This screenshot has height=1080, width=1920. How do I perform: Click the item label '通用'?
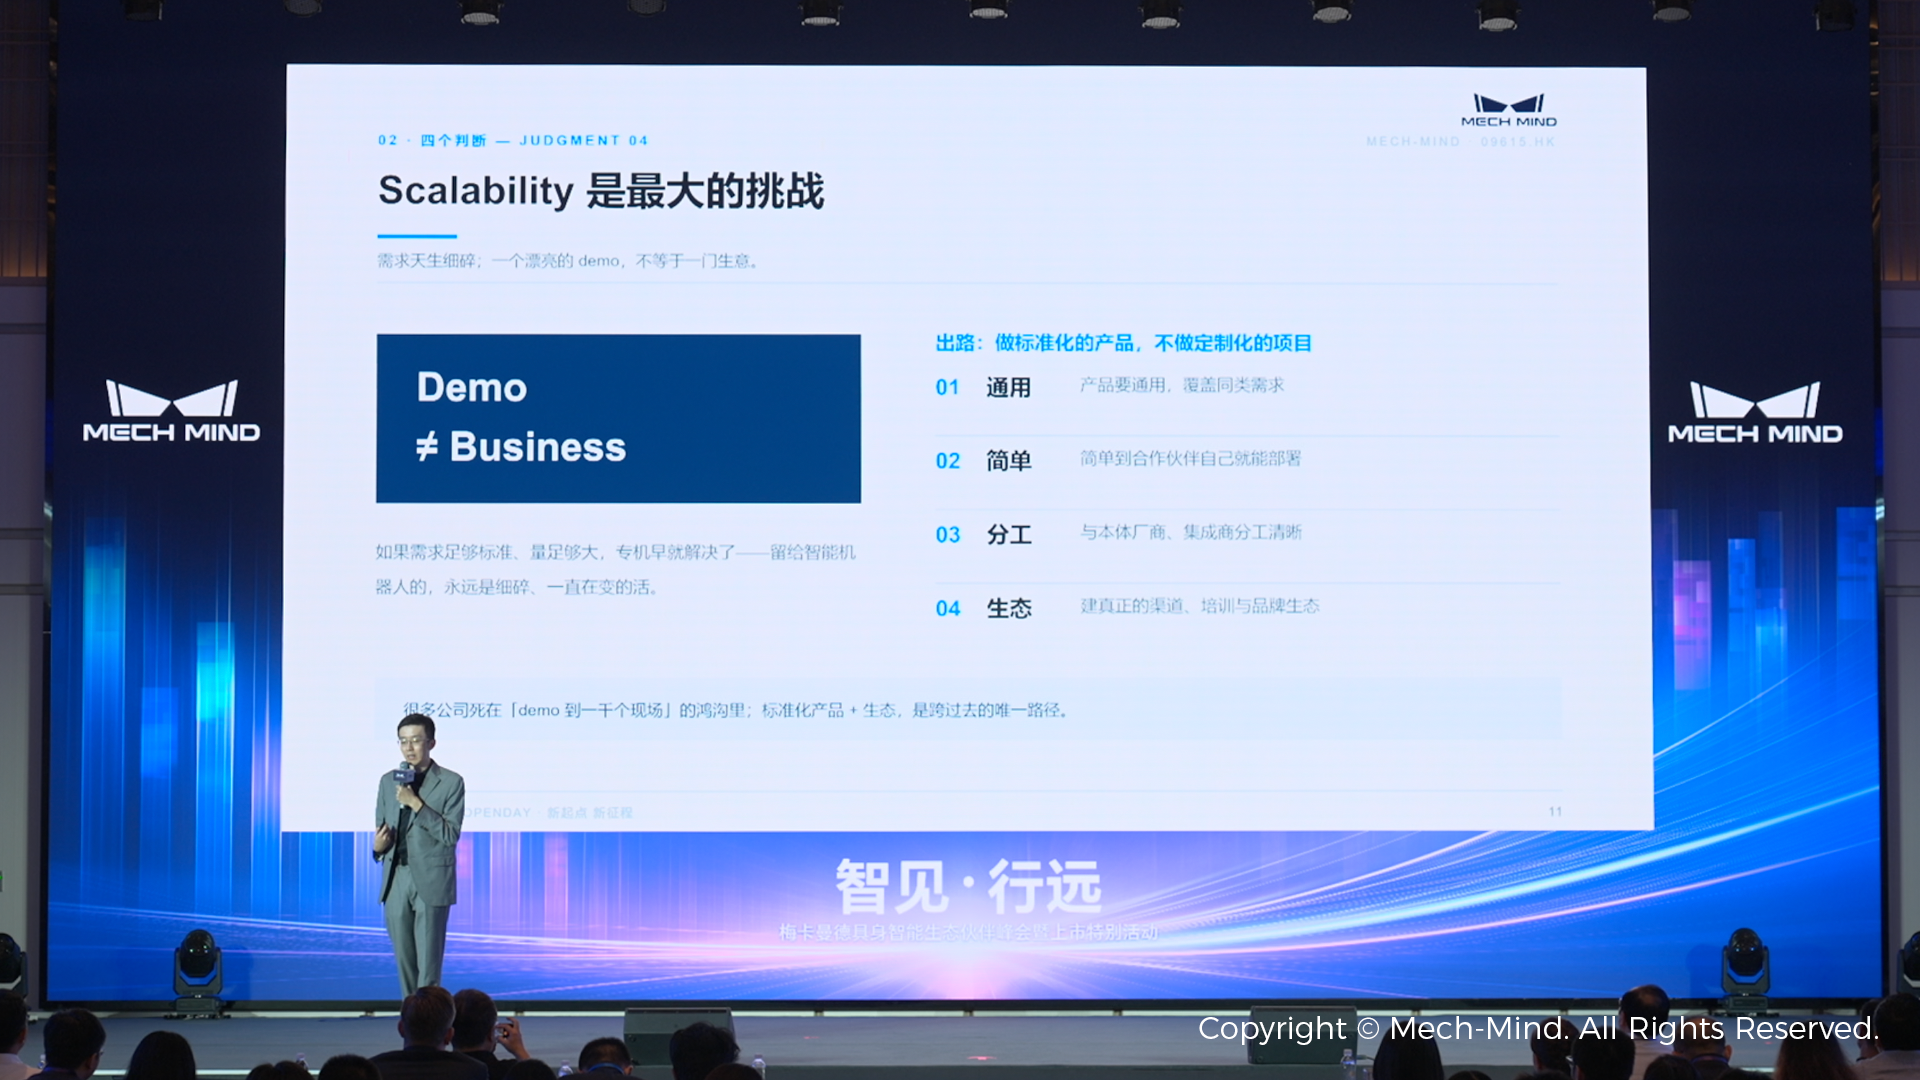click(1008, 387)
